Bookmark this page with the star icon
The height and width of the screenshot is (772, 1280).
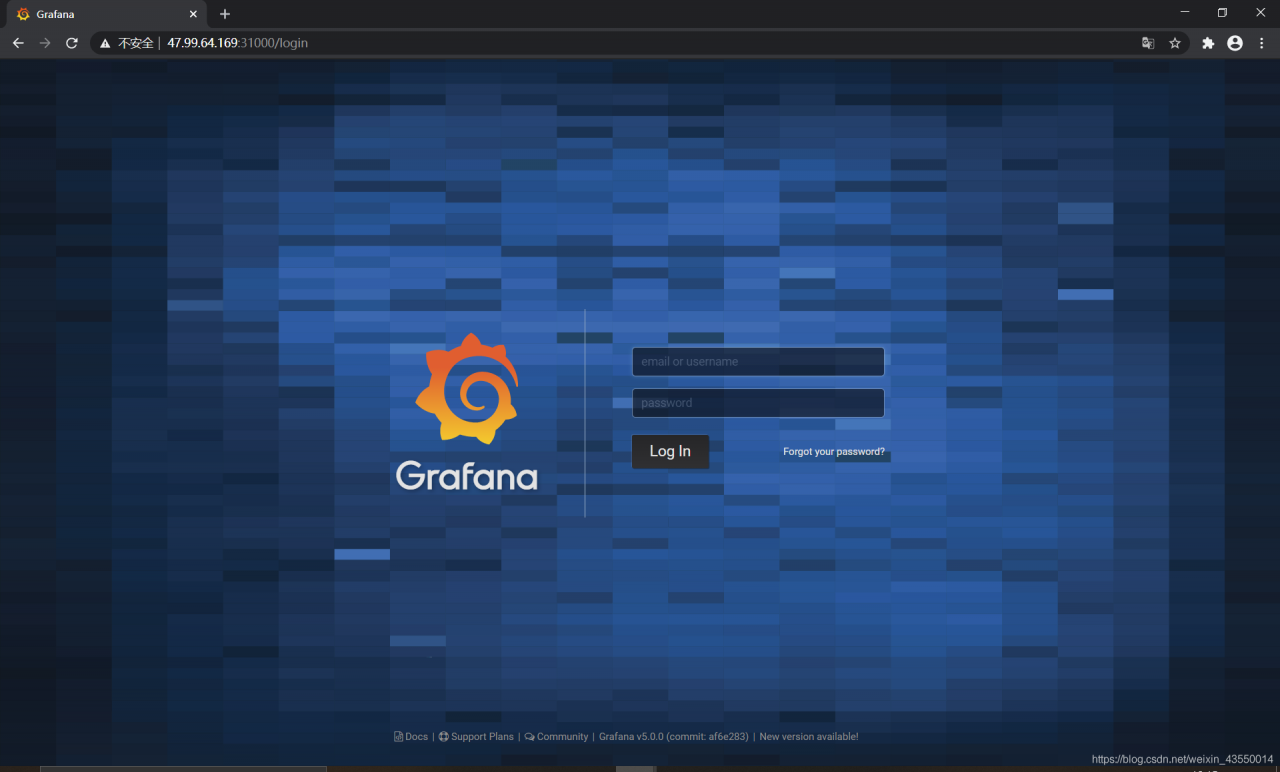[1175, 43]
